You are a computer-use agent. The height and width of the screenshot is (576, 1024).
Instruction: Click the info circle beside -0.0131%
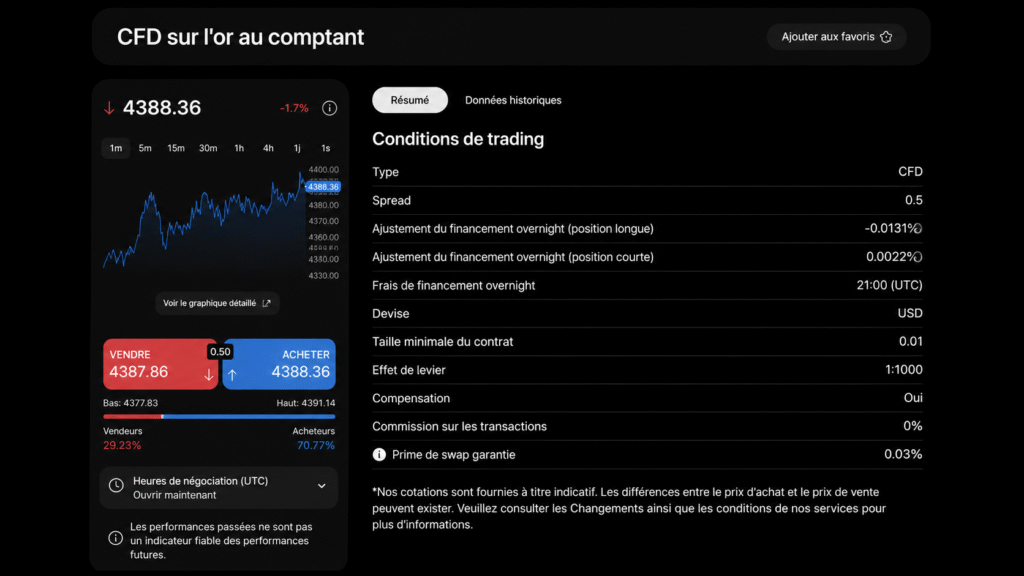918,229
